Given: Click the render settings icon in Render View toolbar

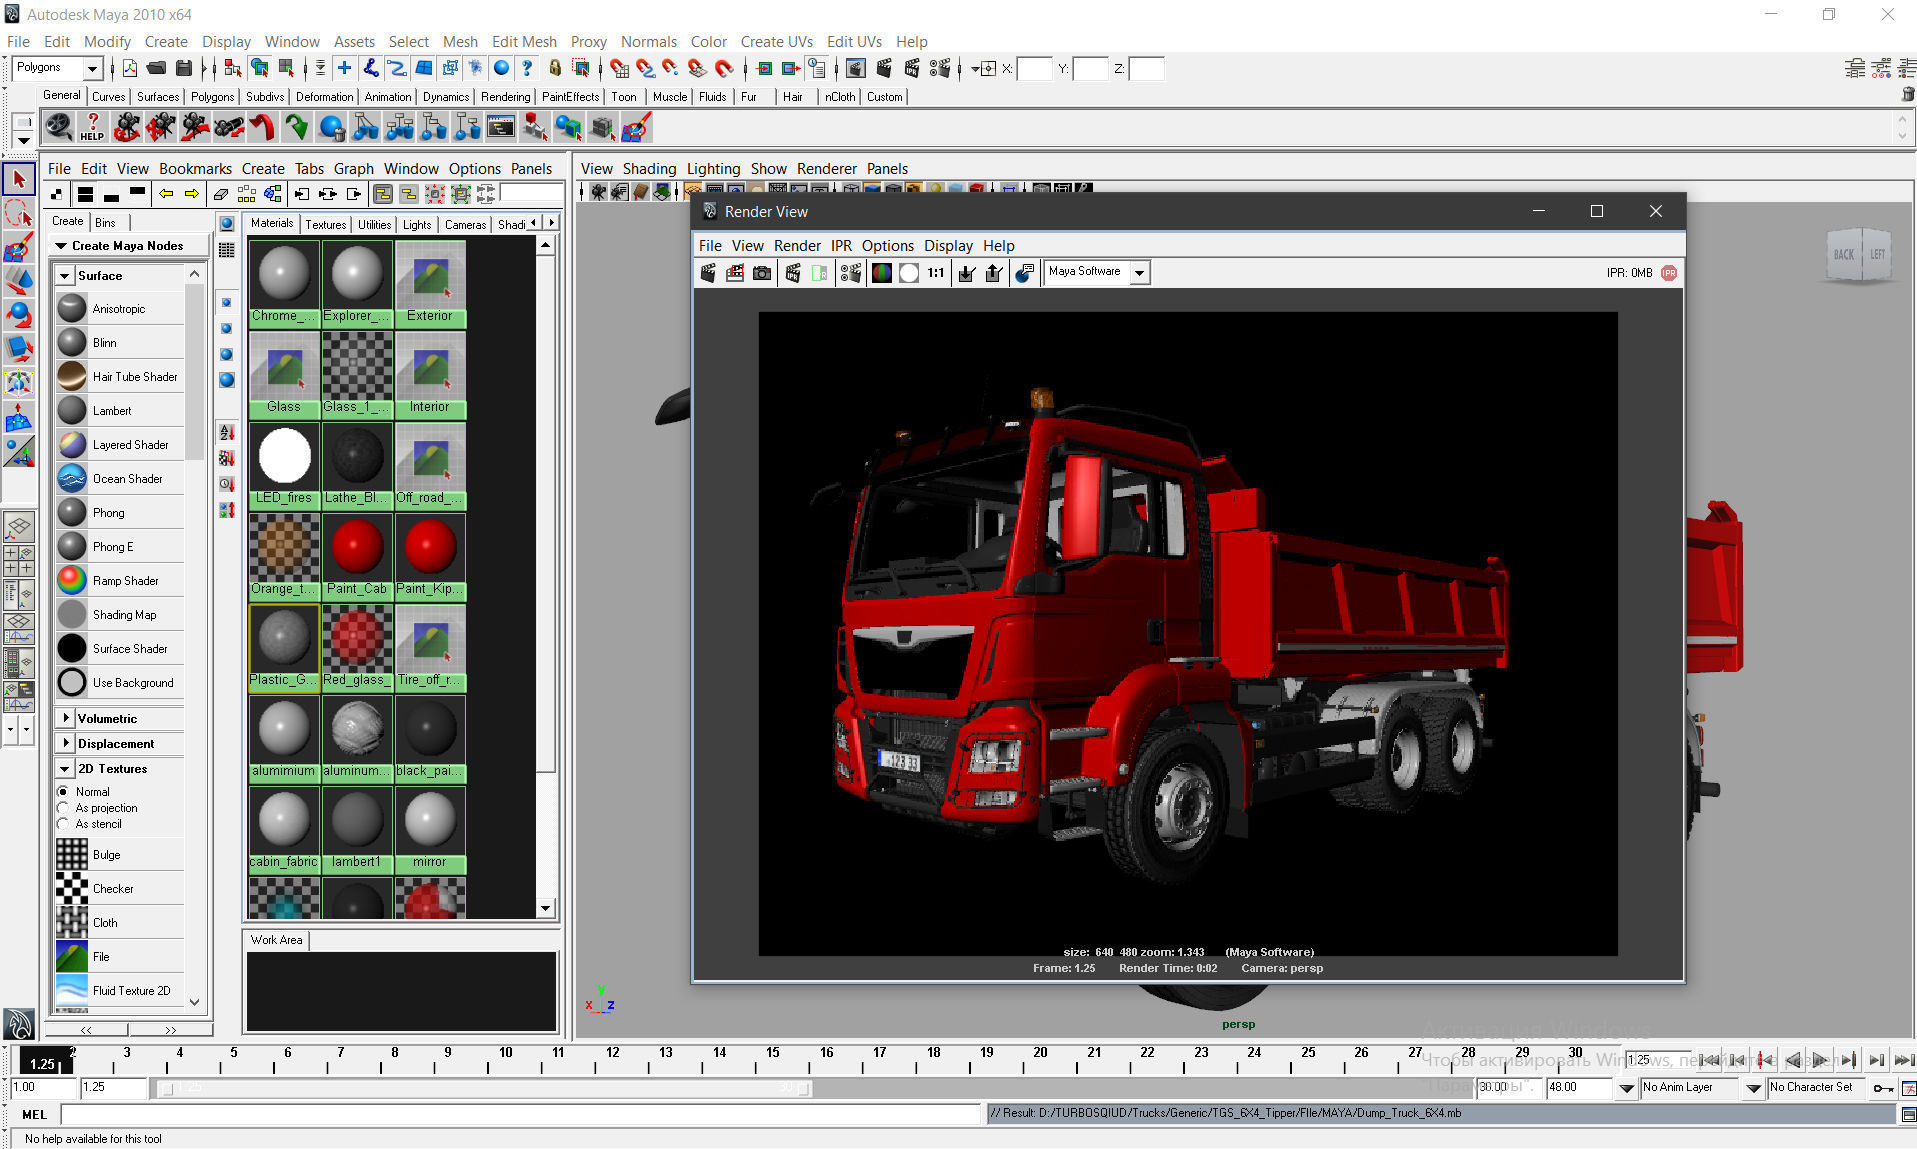Looking at the screenshot, I should (851, 272).
